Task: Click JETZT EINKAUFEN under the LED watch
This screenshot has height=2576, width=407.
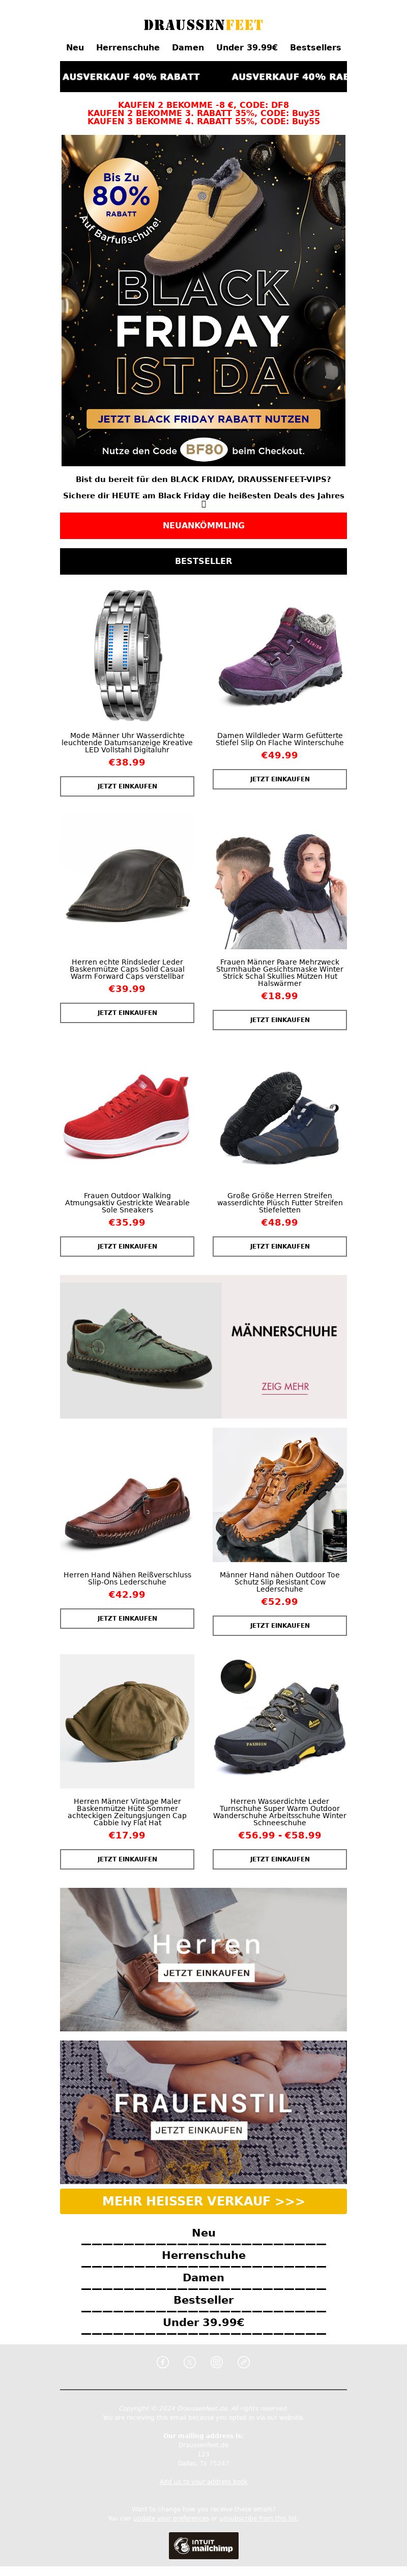Action: click(x=127, y=786)
